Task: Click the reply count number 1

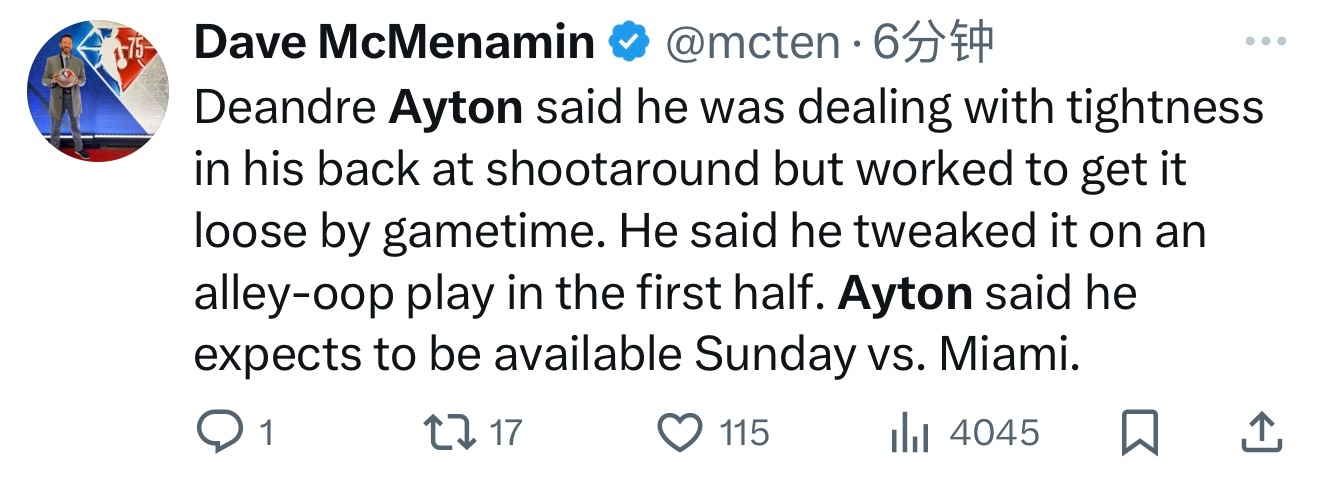Action: point(266,433)
